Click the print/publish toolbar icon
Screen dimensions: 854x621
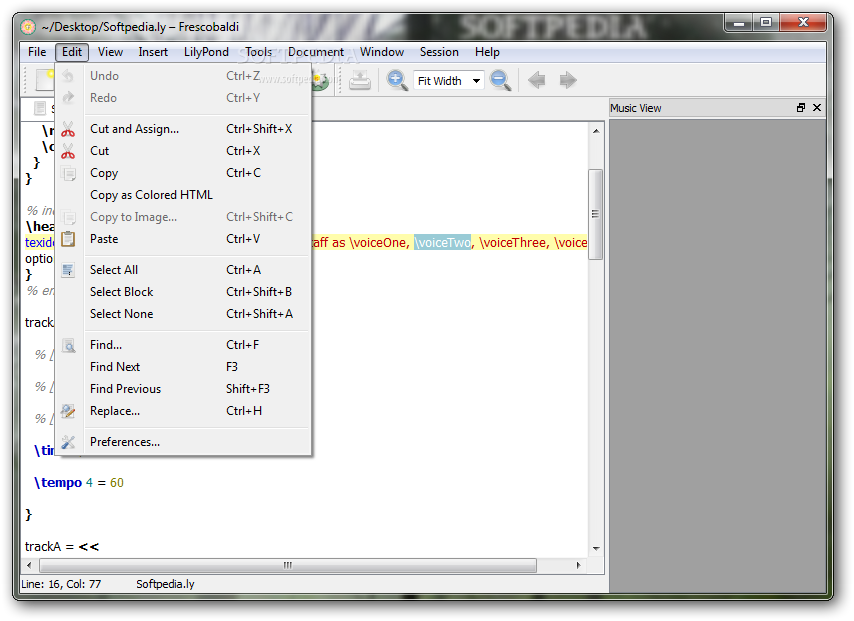click(x=360, y=80)
